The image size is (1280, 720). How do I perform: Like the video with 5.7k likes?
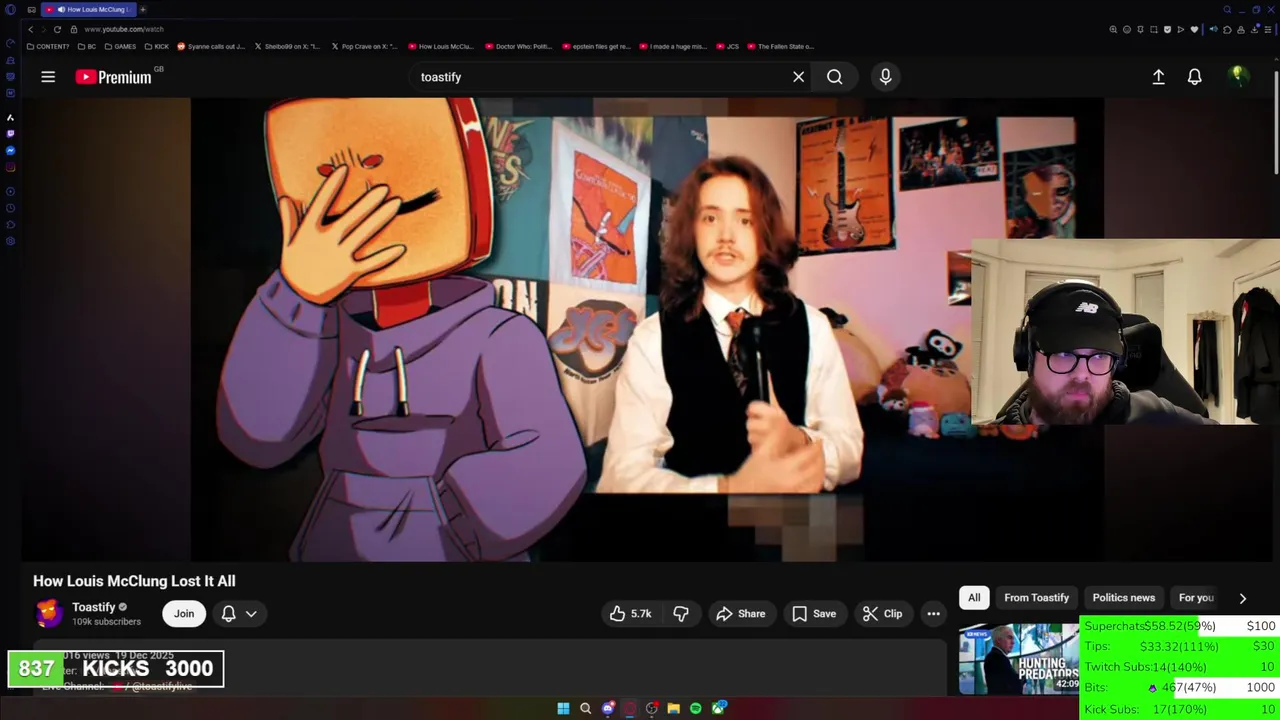pyautogui.click(x=630, y=614)
